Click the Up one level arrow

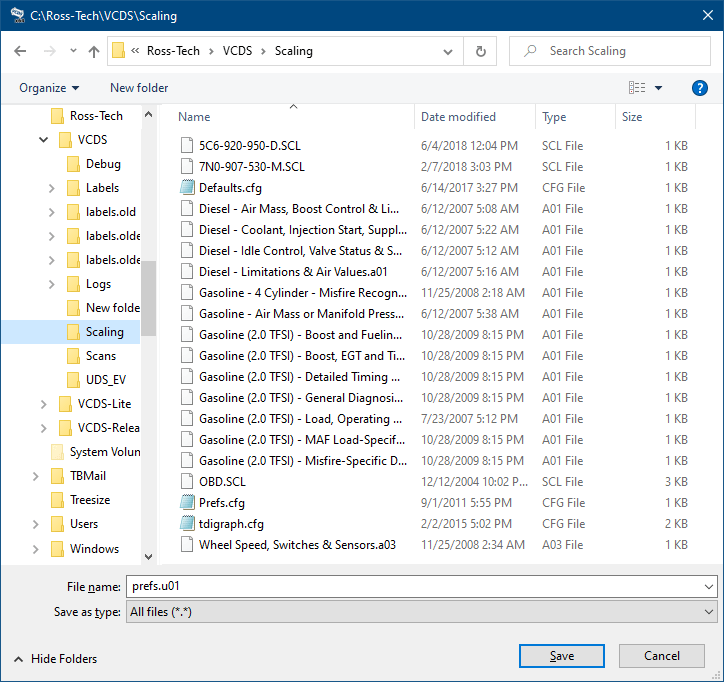point(94,51)
